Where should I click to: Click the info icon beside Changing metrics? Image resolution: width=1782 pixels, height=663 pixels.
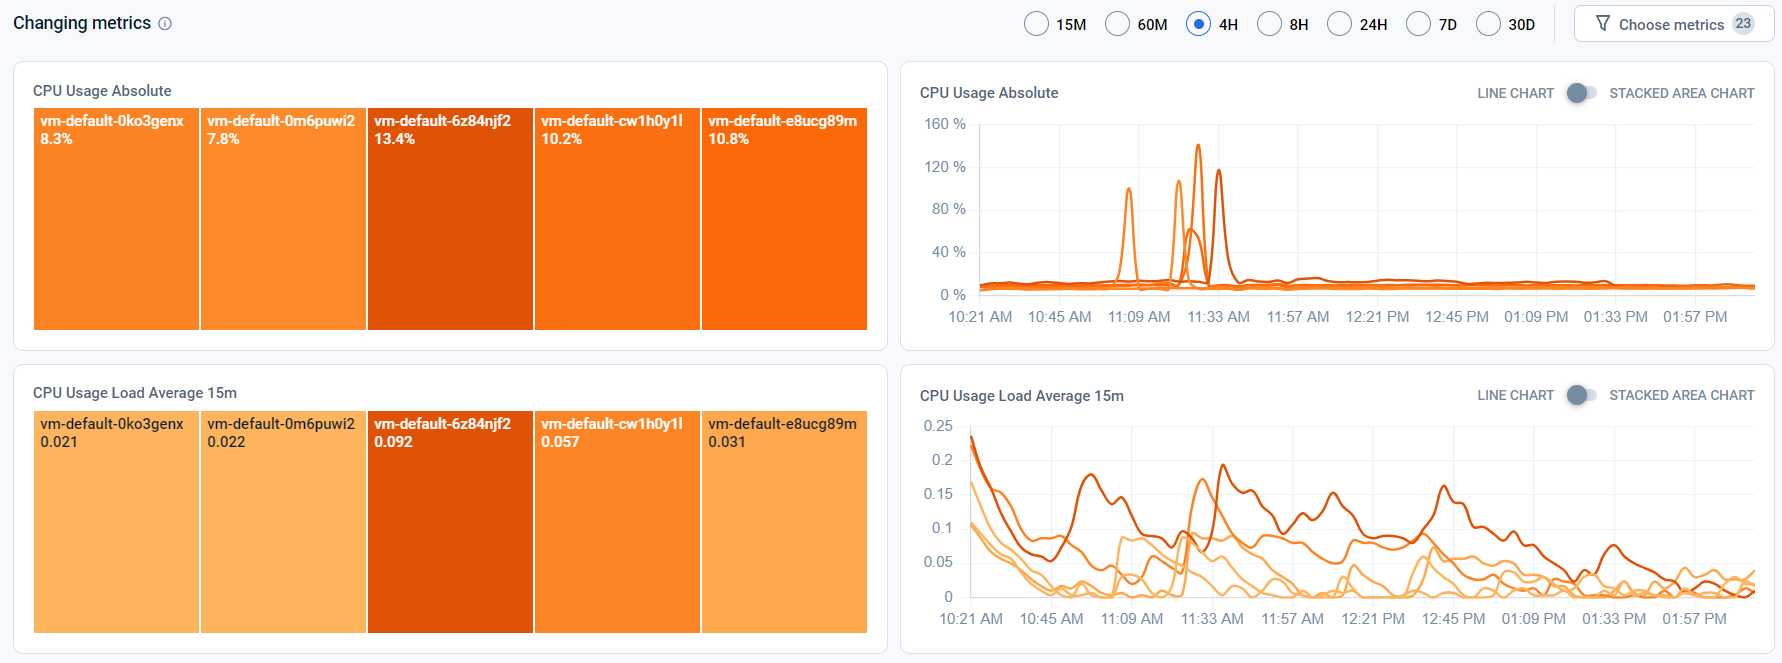coord(165,24)
